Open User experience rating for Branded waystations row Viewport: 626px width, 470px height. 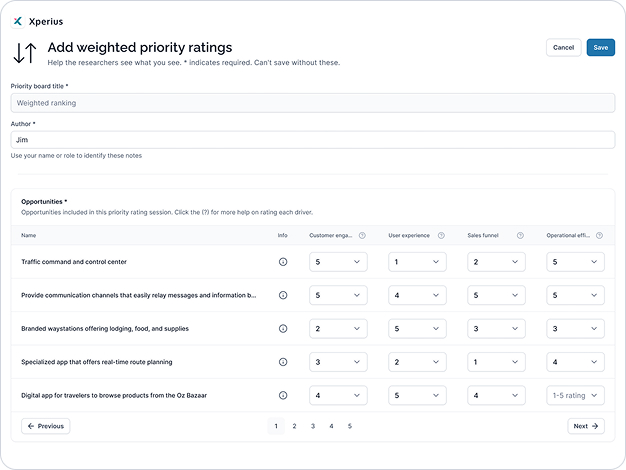pyautogui.click(x=417, y=329)
